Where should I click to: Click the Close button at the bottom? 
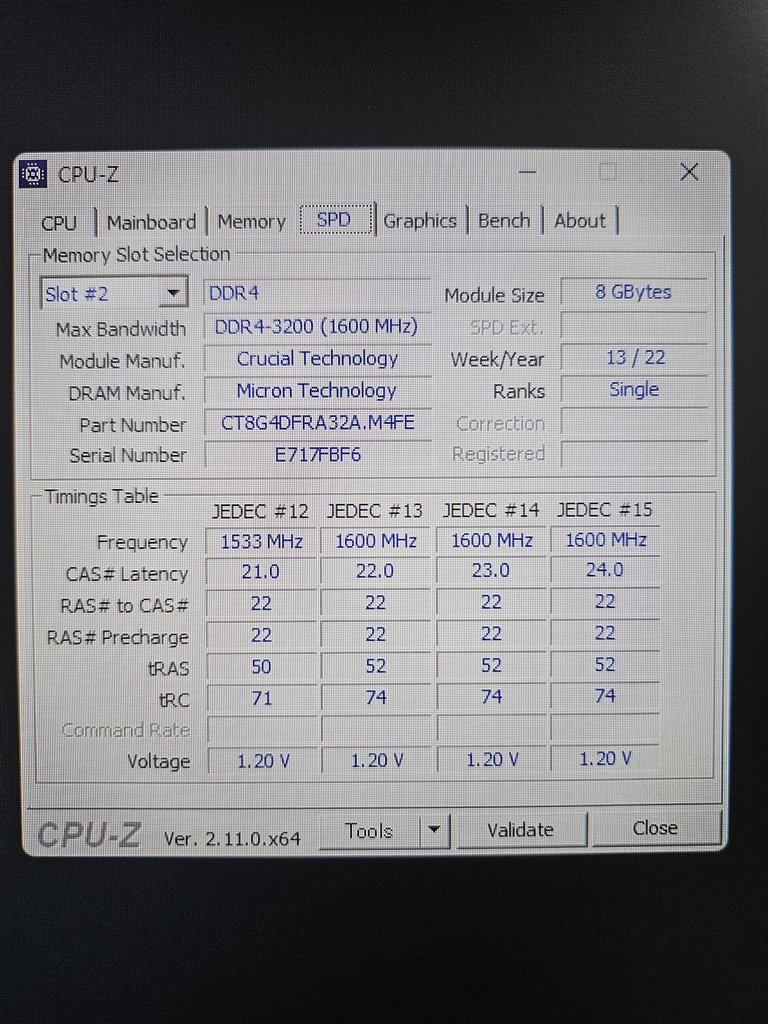click(x=655, y=828)
